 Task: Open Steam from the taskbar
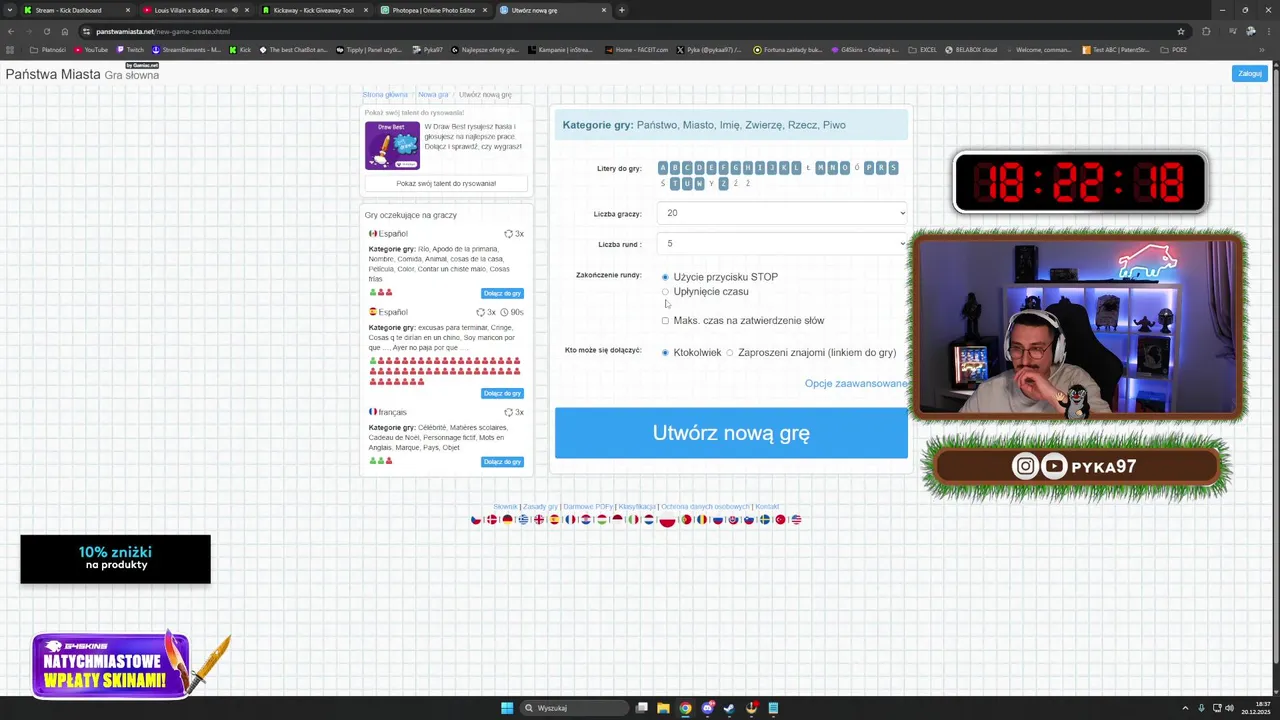(729, 708)
